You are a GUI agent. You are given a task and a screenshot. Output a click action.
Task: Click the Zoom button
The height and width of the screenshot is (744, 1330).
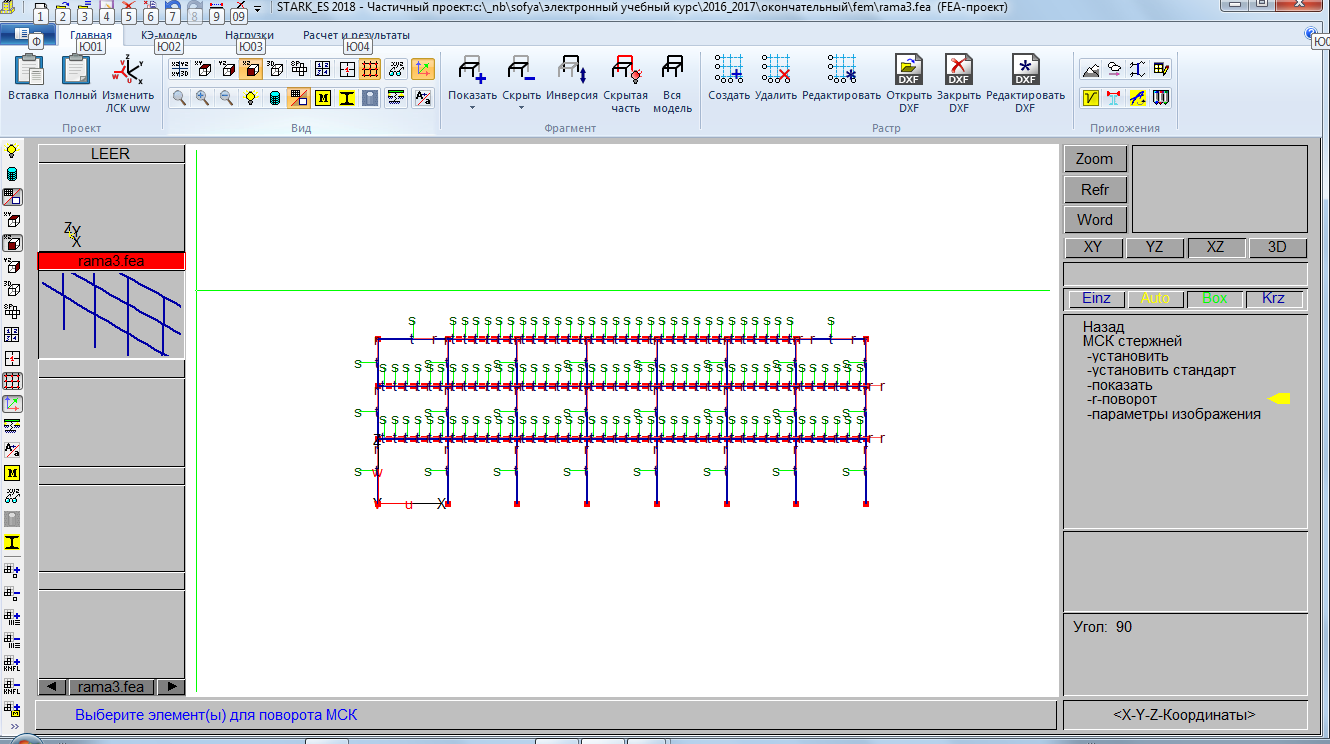[x=1095, y=159]
